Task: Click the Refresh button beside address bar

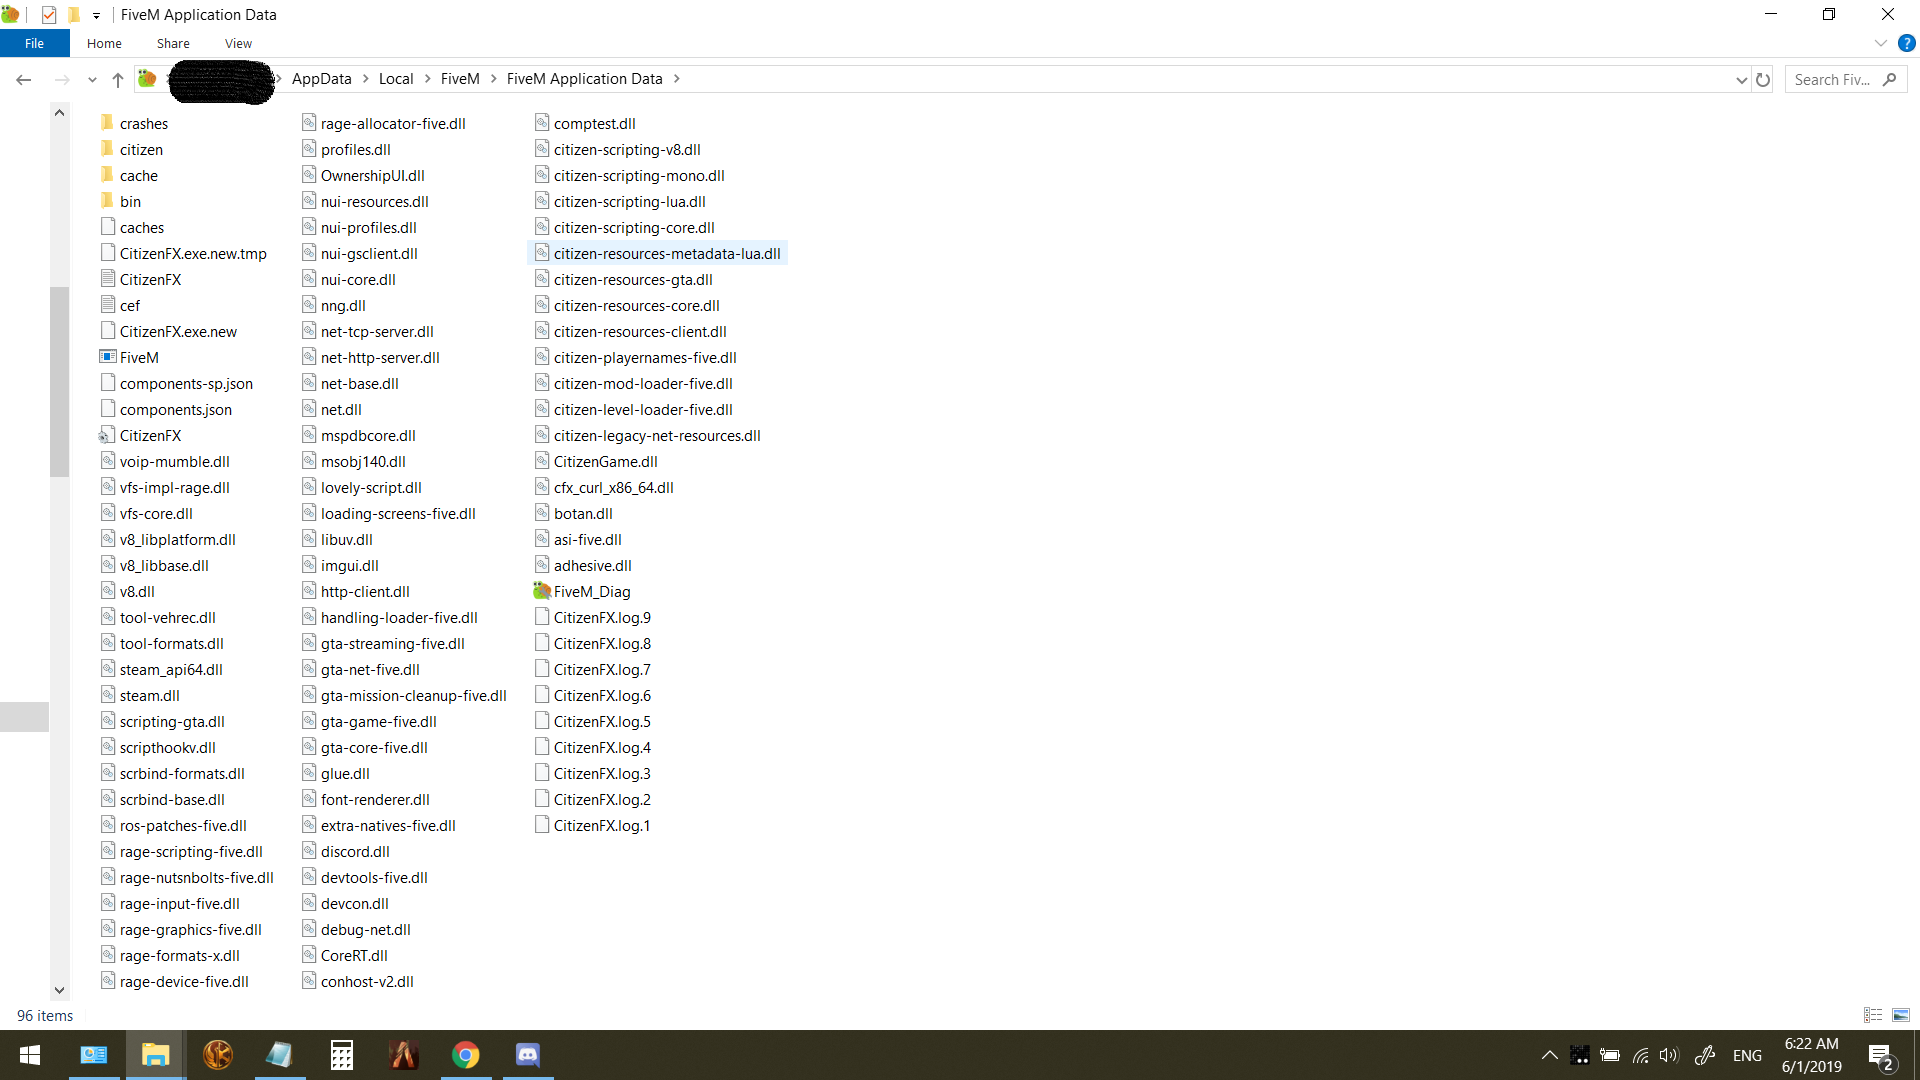Action: click(1763, 80)
